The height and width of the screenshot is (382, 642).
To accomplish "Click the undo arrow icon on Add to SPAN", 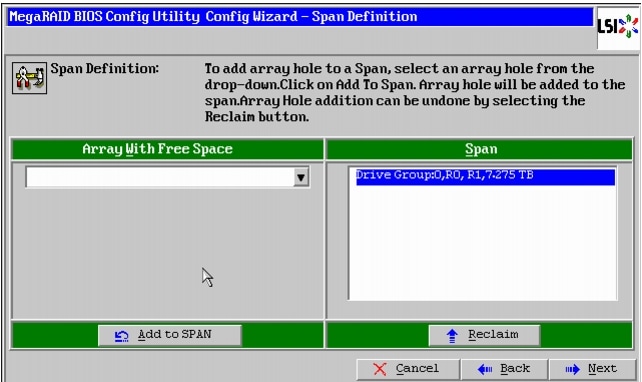I will (x=122, y=336).
